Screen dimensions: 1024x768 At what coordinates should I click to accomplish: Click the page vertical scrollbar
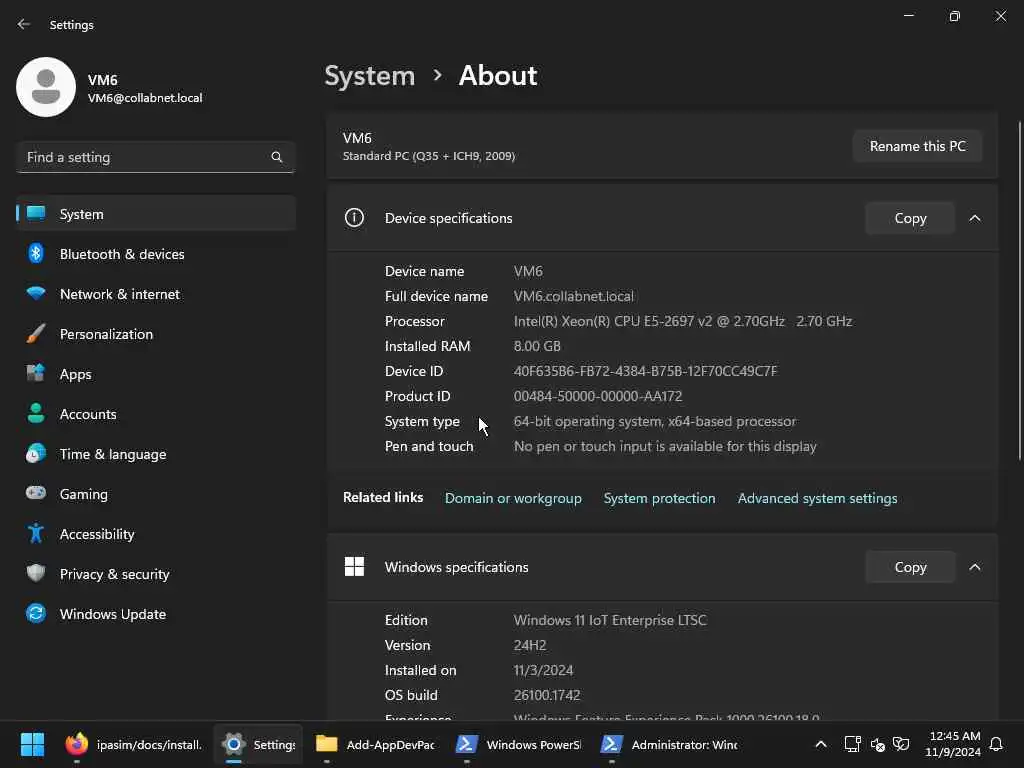pyautogui.click(x=1019, y=291)
